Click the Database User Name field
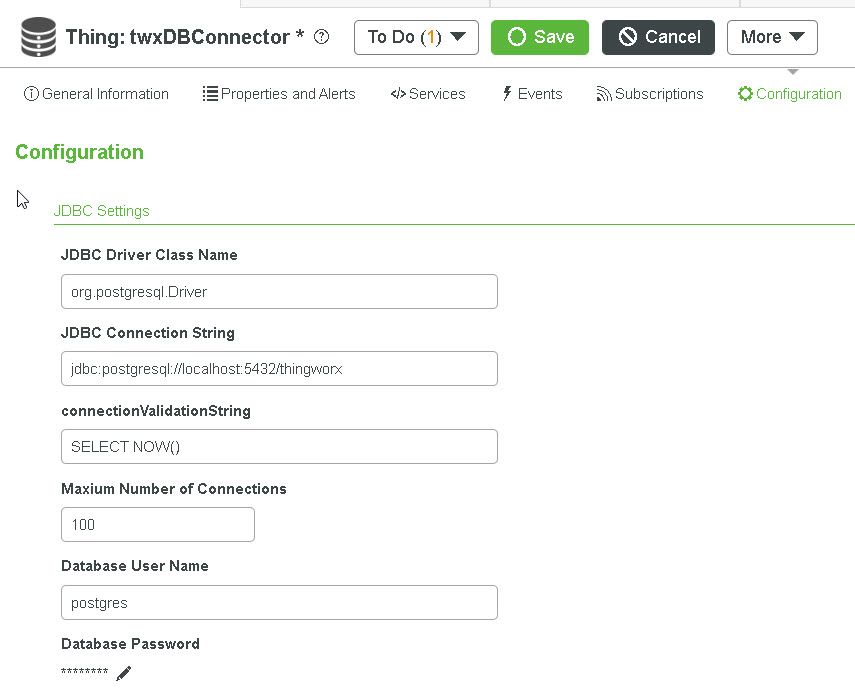Image resolution: width=855 pixels, height=697 pixels. pos(279,603)
